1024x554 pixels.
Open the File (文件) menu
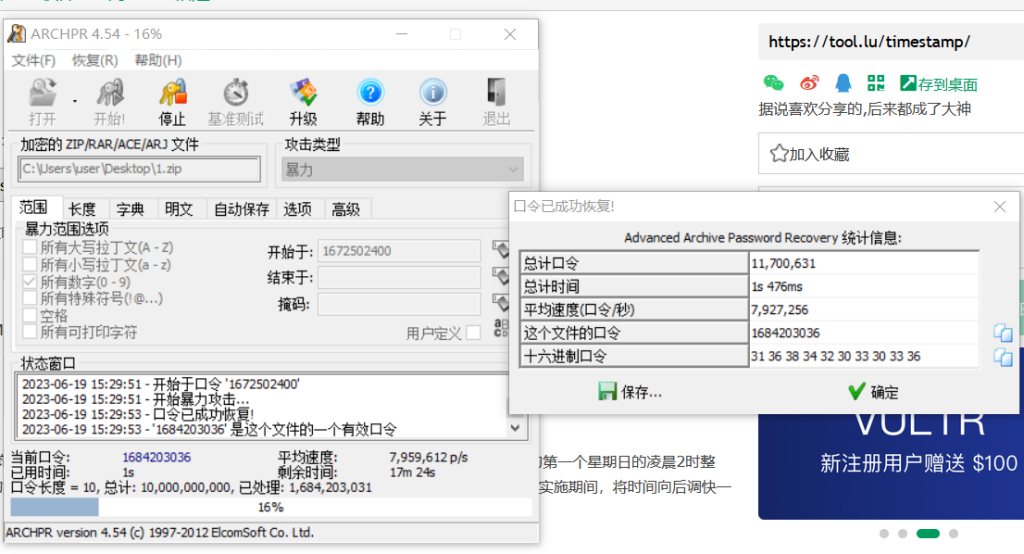tap(33, 60)
